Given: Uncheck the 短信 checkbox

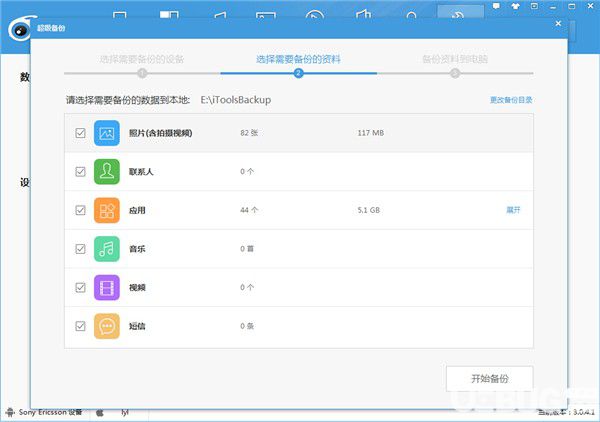Looking at the screenshot, I should (80, 326).
